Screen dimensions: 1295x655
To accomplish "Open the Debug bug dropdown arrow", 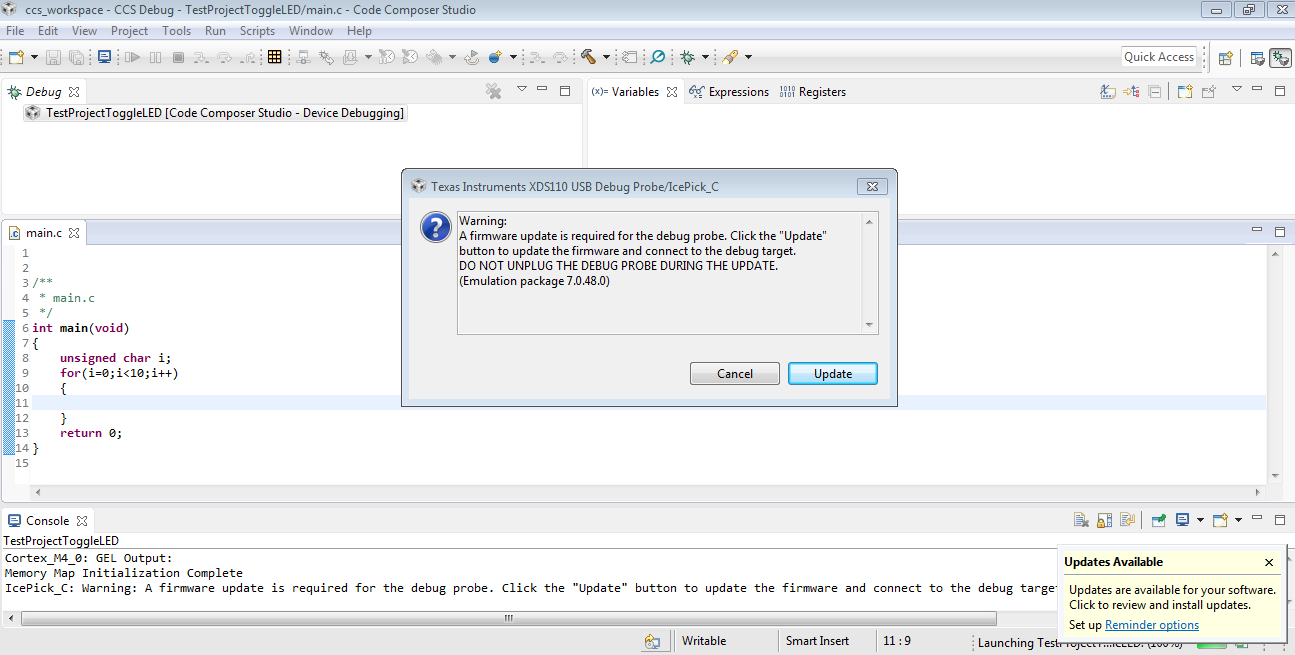I will tap(705, 57).
